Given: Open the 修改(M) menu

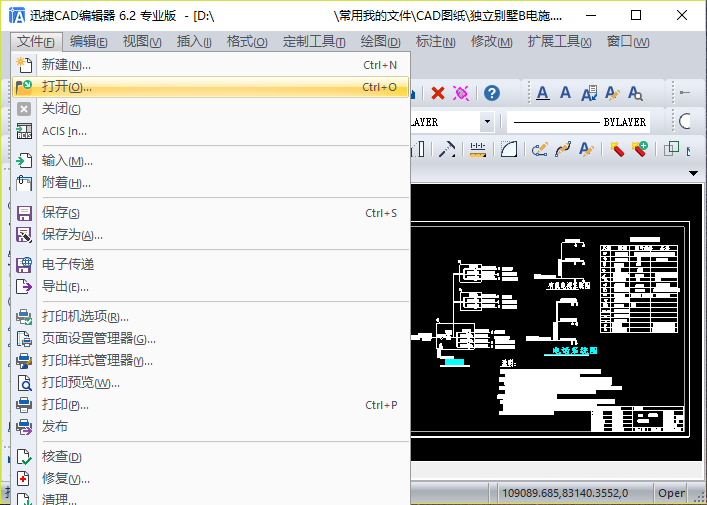Looking at the screenshot, I should (491, 41).
